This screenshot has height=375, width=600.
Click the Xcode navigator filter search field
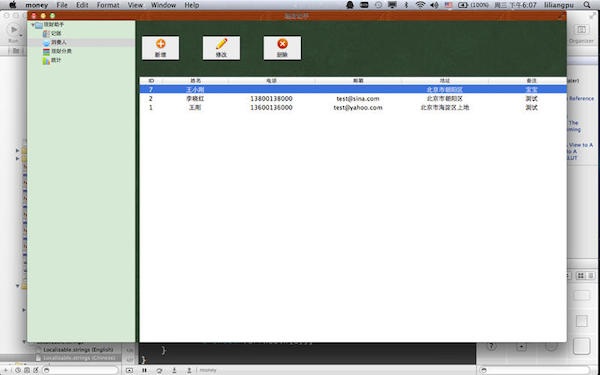80,370
